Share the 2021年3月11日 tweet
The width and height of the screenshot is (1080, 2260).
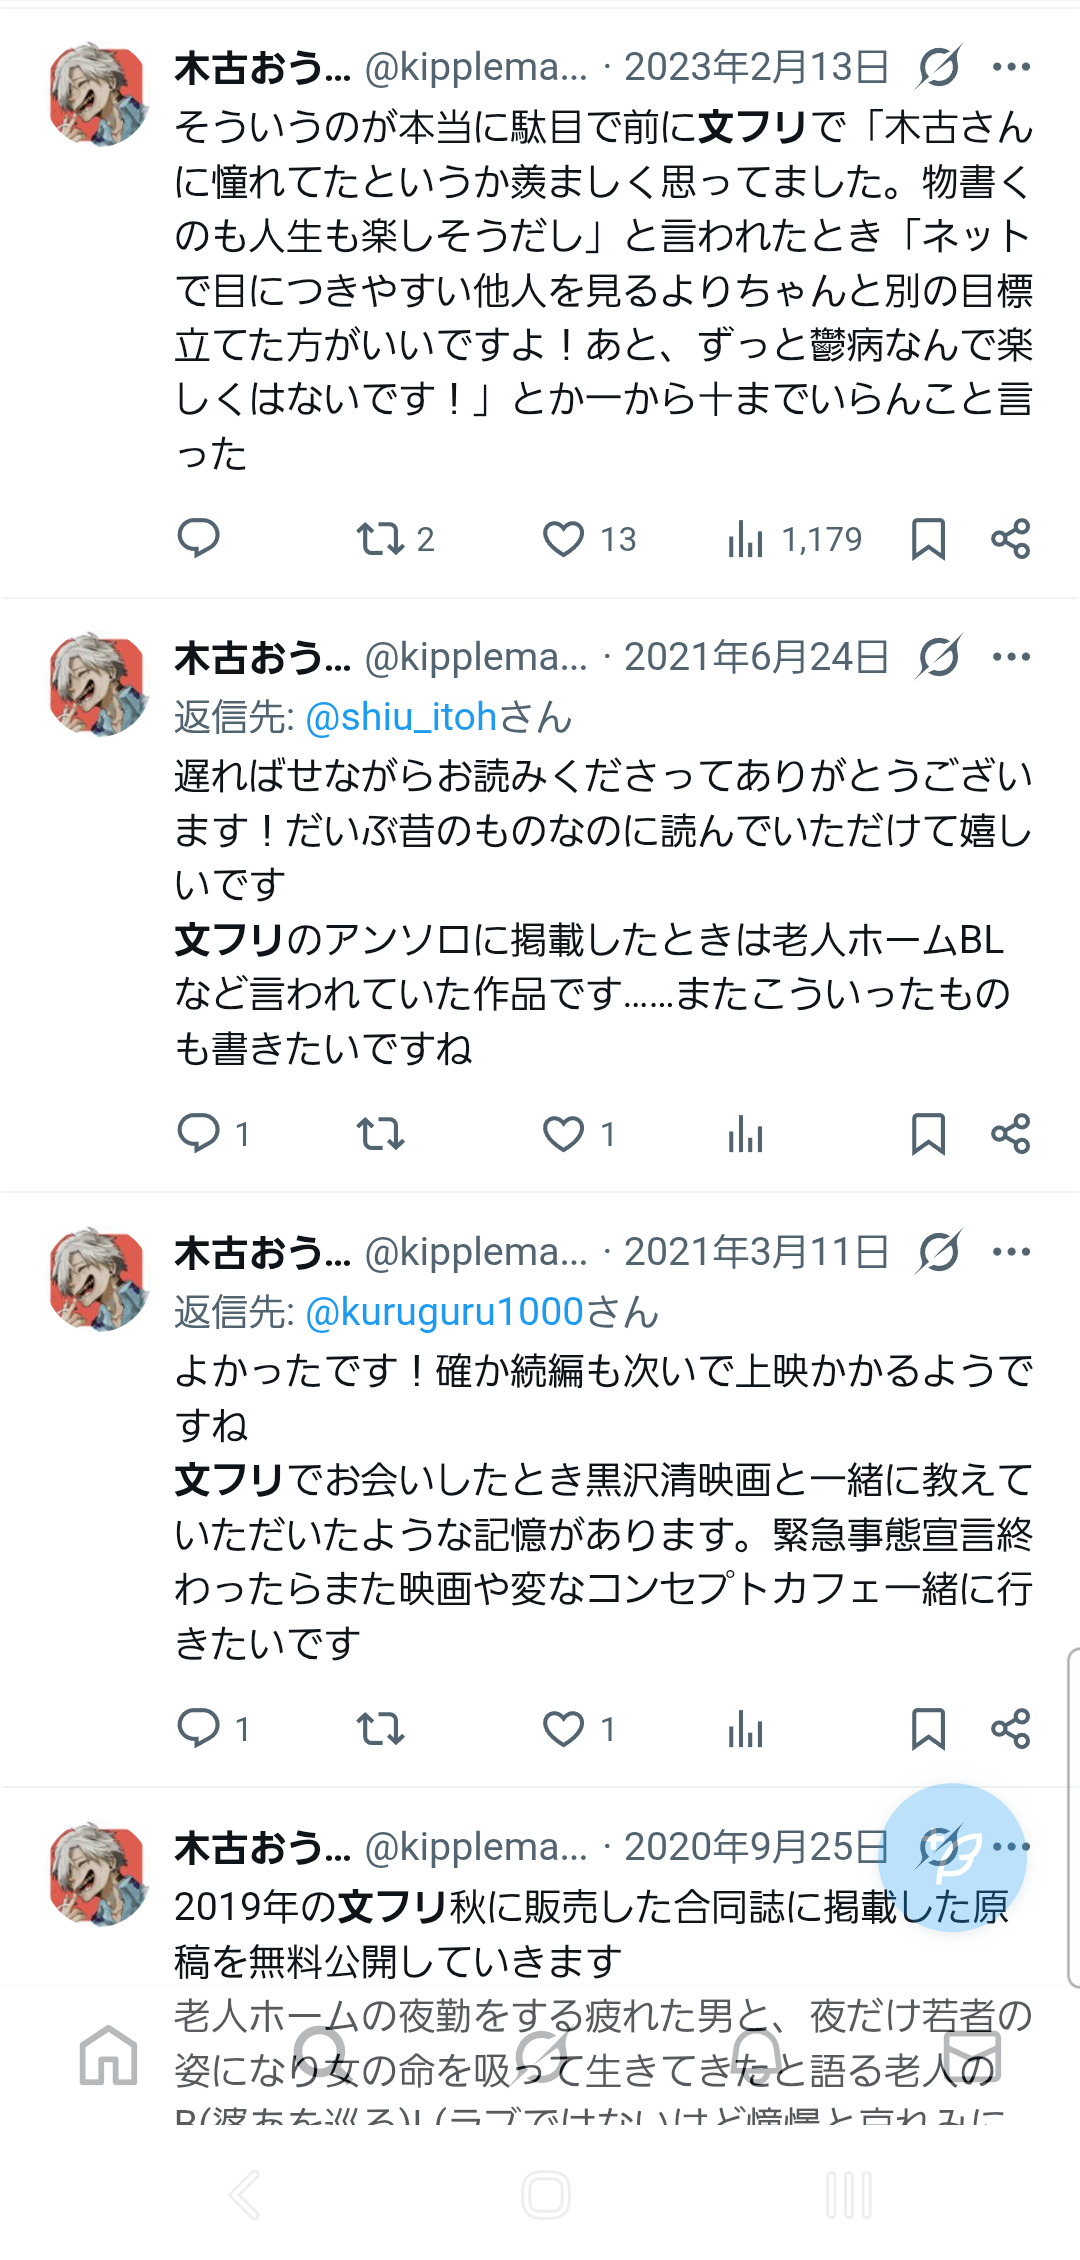(x=1010, y=1728)
